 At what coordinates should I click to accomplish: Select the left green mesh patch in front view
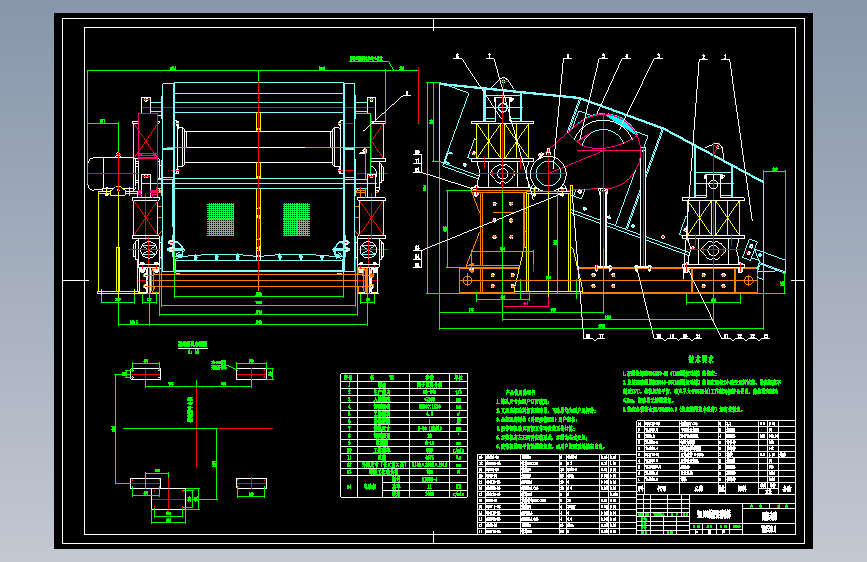pyautogui.click(x=221, y=220)
